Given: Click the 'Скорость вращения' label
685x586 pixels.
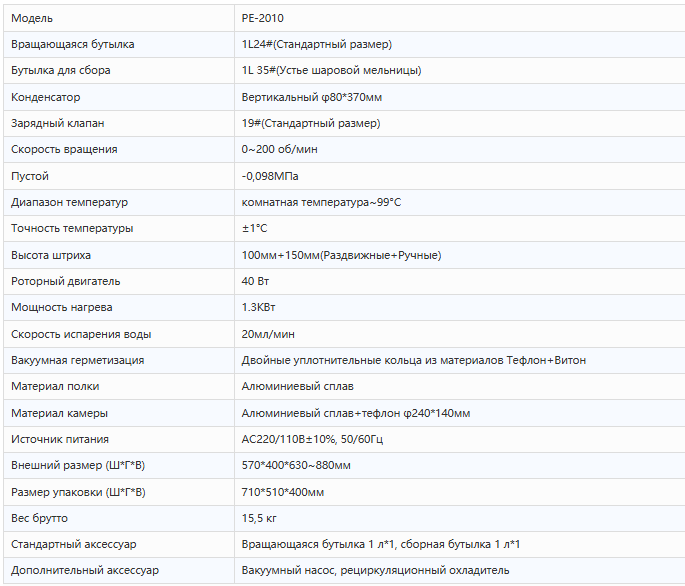Looking at the screenshot, I should (64, 149).
